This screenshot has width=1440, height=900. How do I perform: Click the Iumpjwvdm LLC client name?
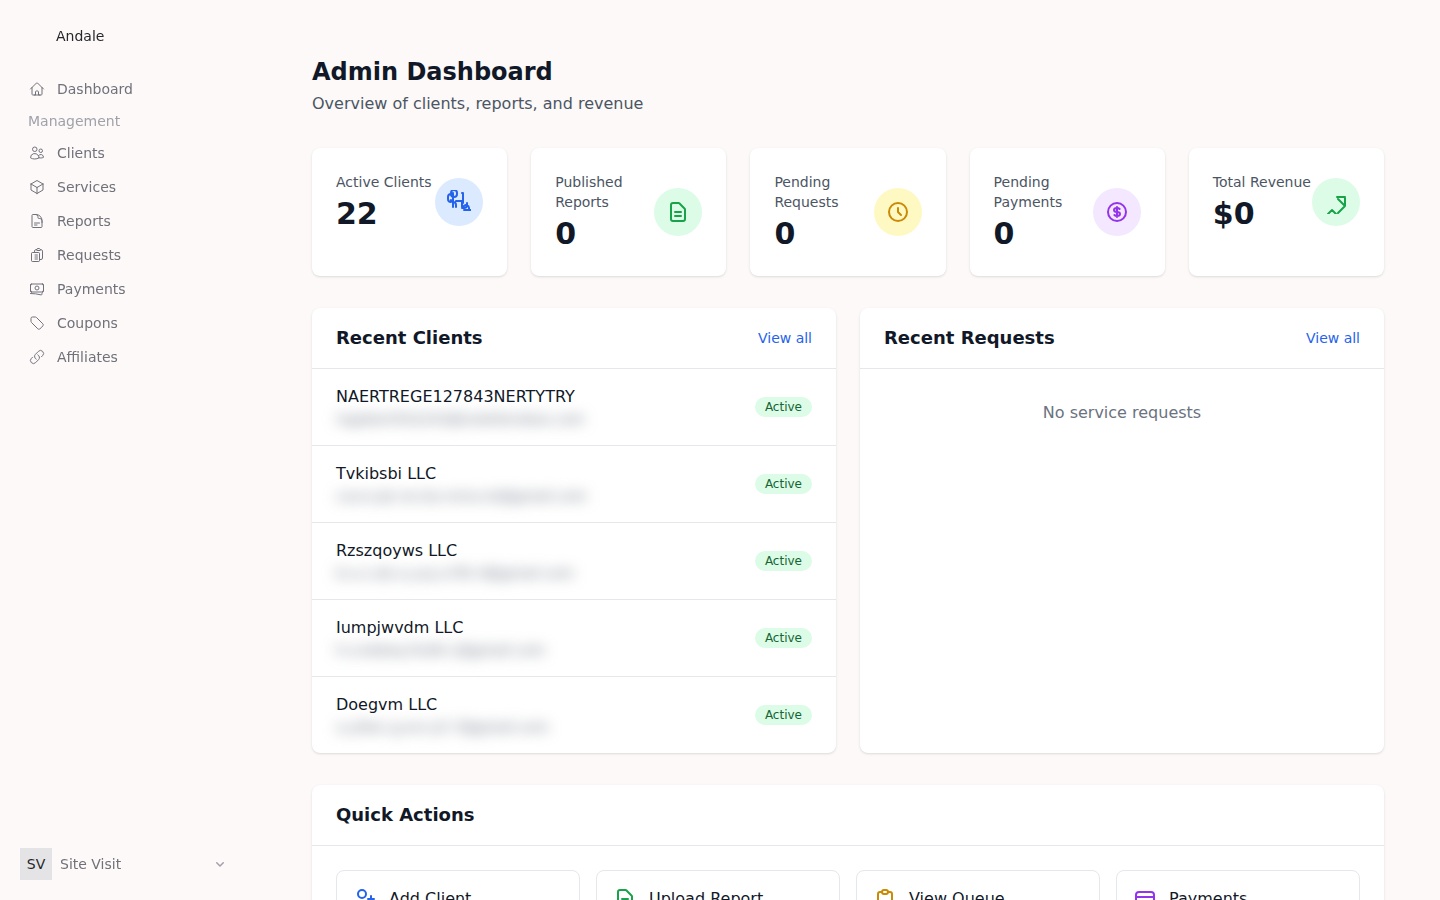point(400,627)
